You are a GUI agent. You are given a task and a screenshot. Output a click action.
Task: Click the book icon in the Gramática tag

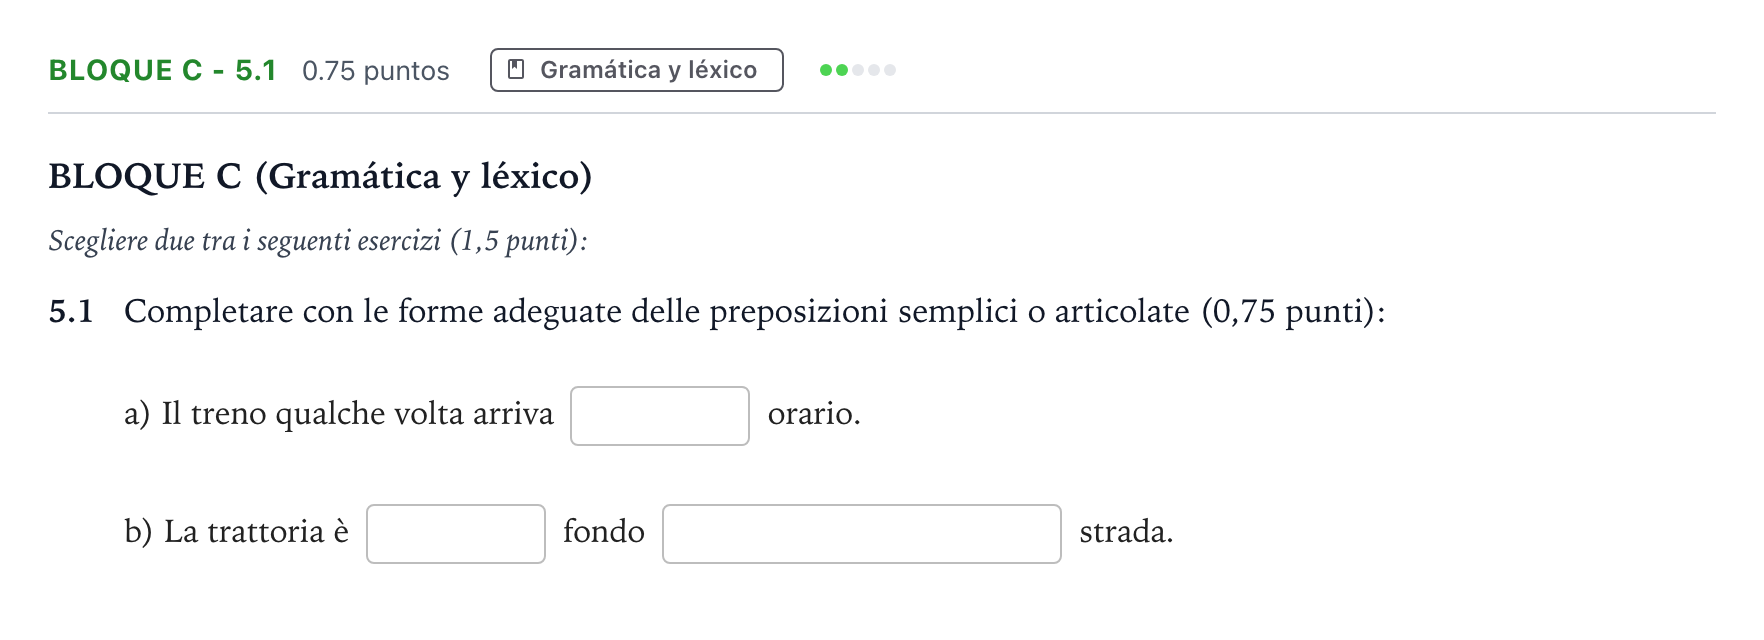click(x=516, y=70)
